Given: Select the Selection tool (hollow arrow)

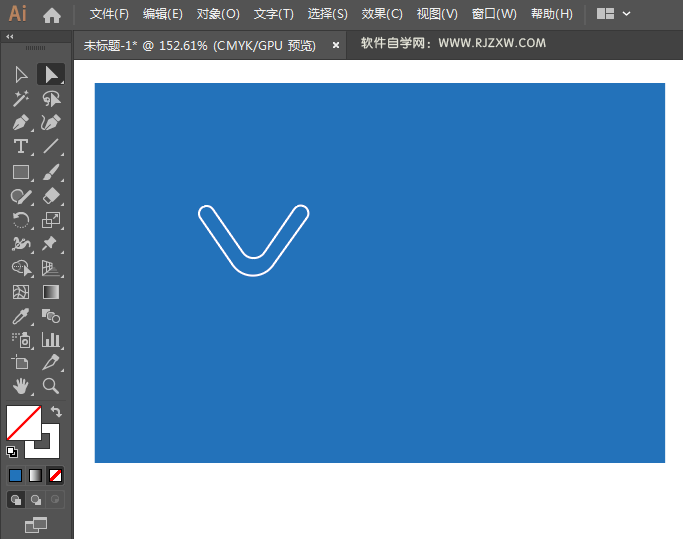Looking at the screenshot, I should [21, 75].
